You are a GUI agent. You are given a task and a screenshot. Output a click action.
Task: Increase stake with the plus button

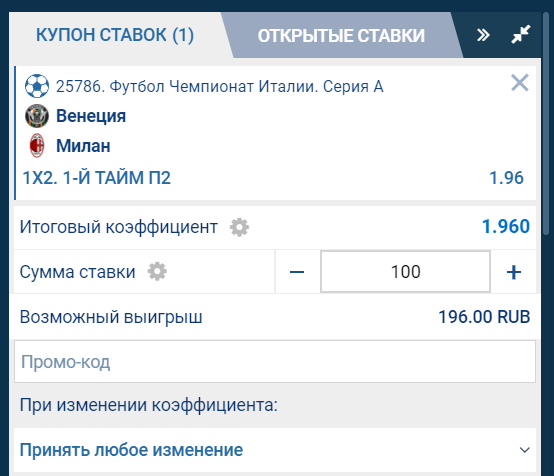tap(513, 272)
